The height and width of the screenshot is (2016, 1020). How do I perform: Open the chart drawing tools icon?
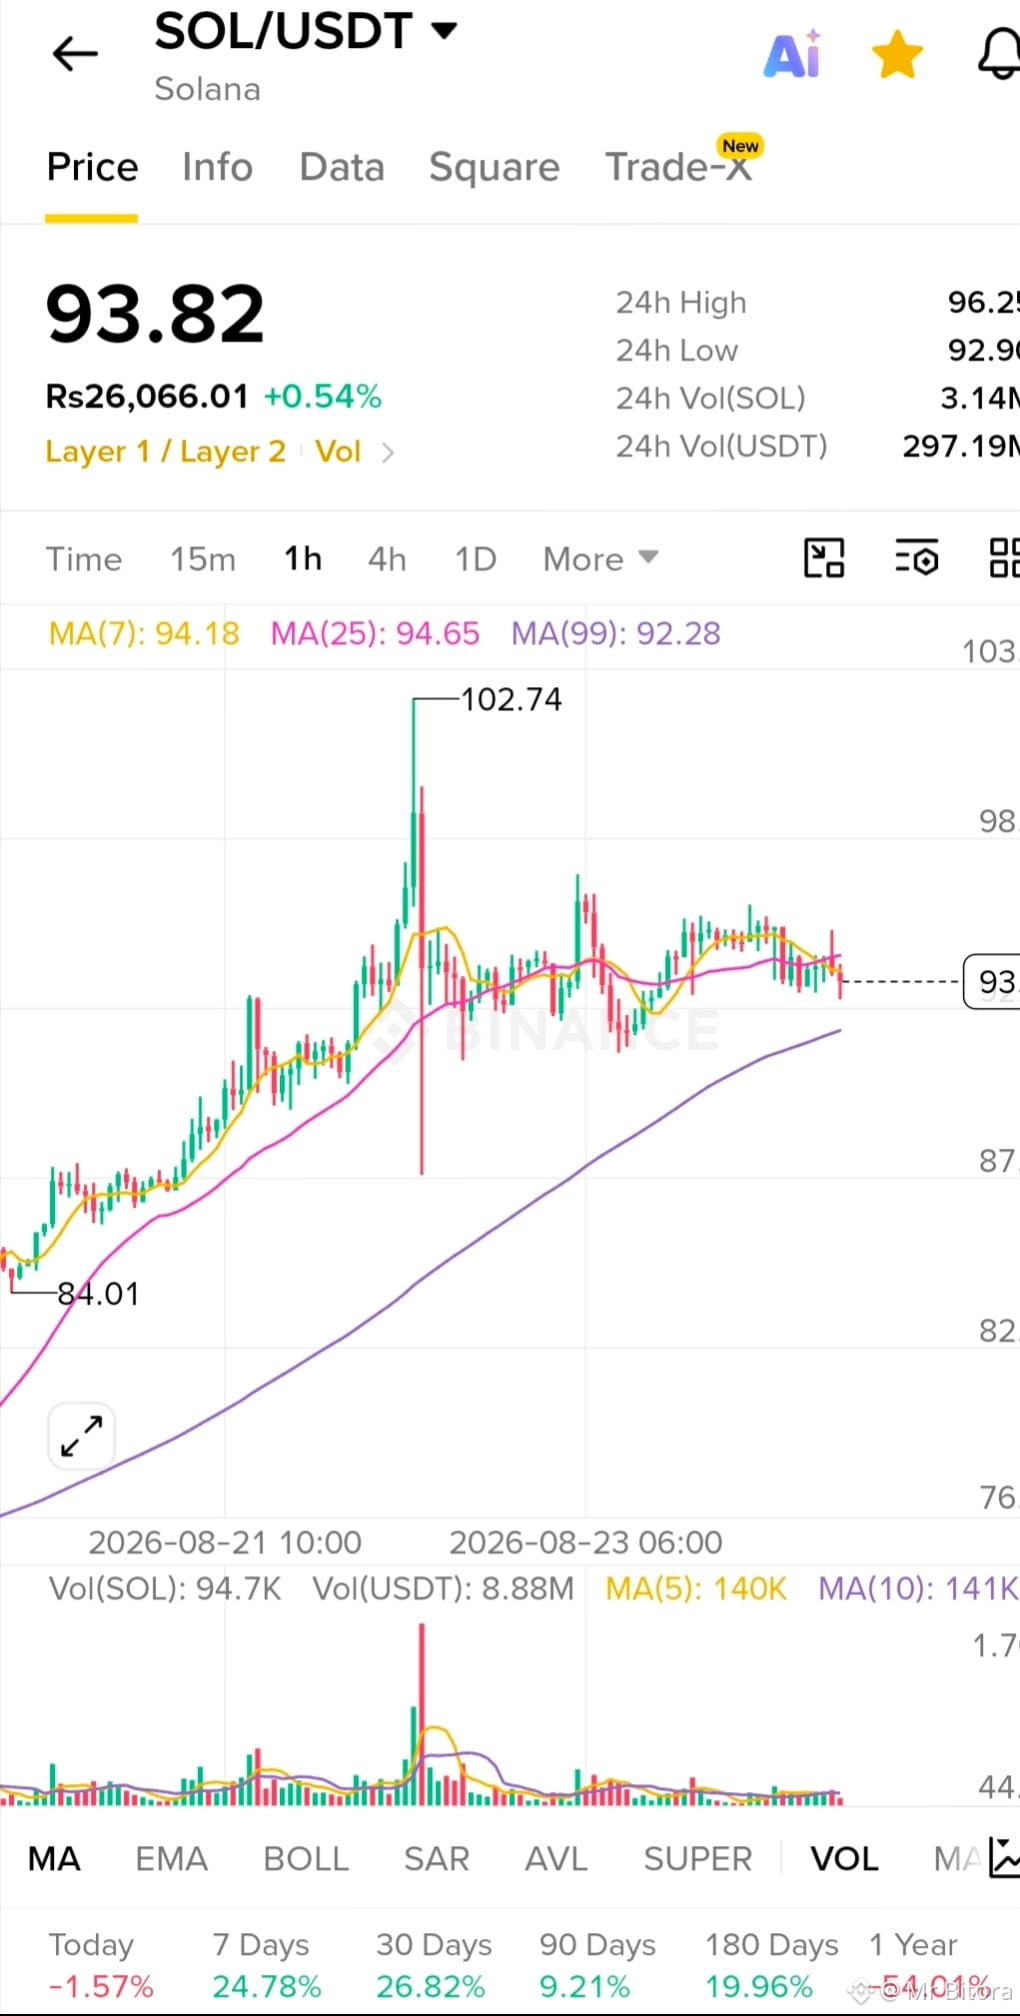tap(824, 558)
